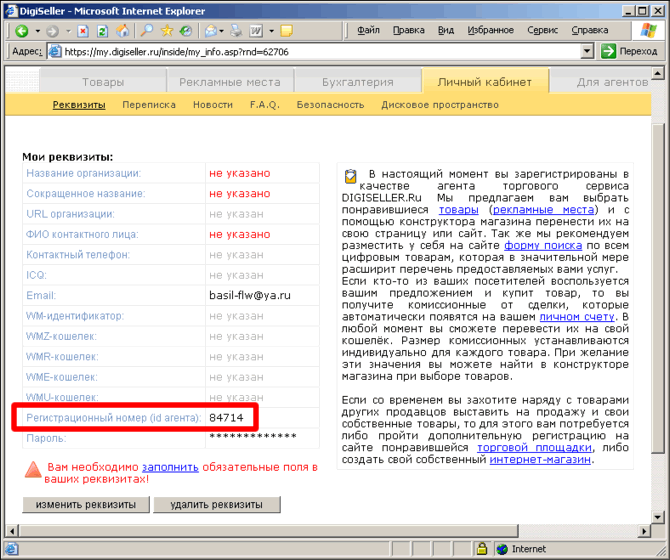This screenshot has height=560, width=670.
Task: Open the Реквизиты submenu link
Action: click(79, 105)
